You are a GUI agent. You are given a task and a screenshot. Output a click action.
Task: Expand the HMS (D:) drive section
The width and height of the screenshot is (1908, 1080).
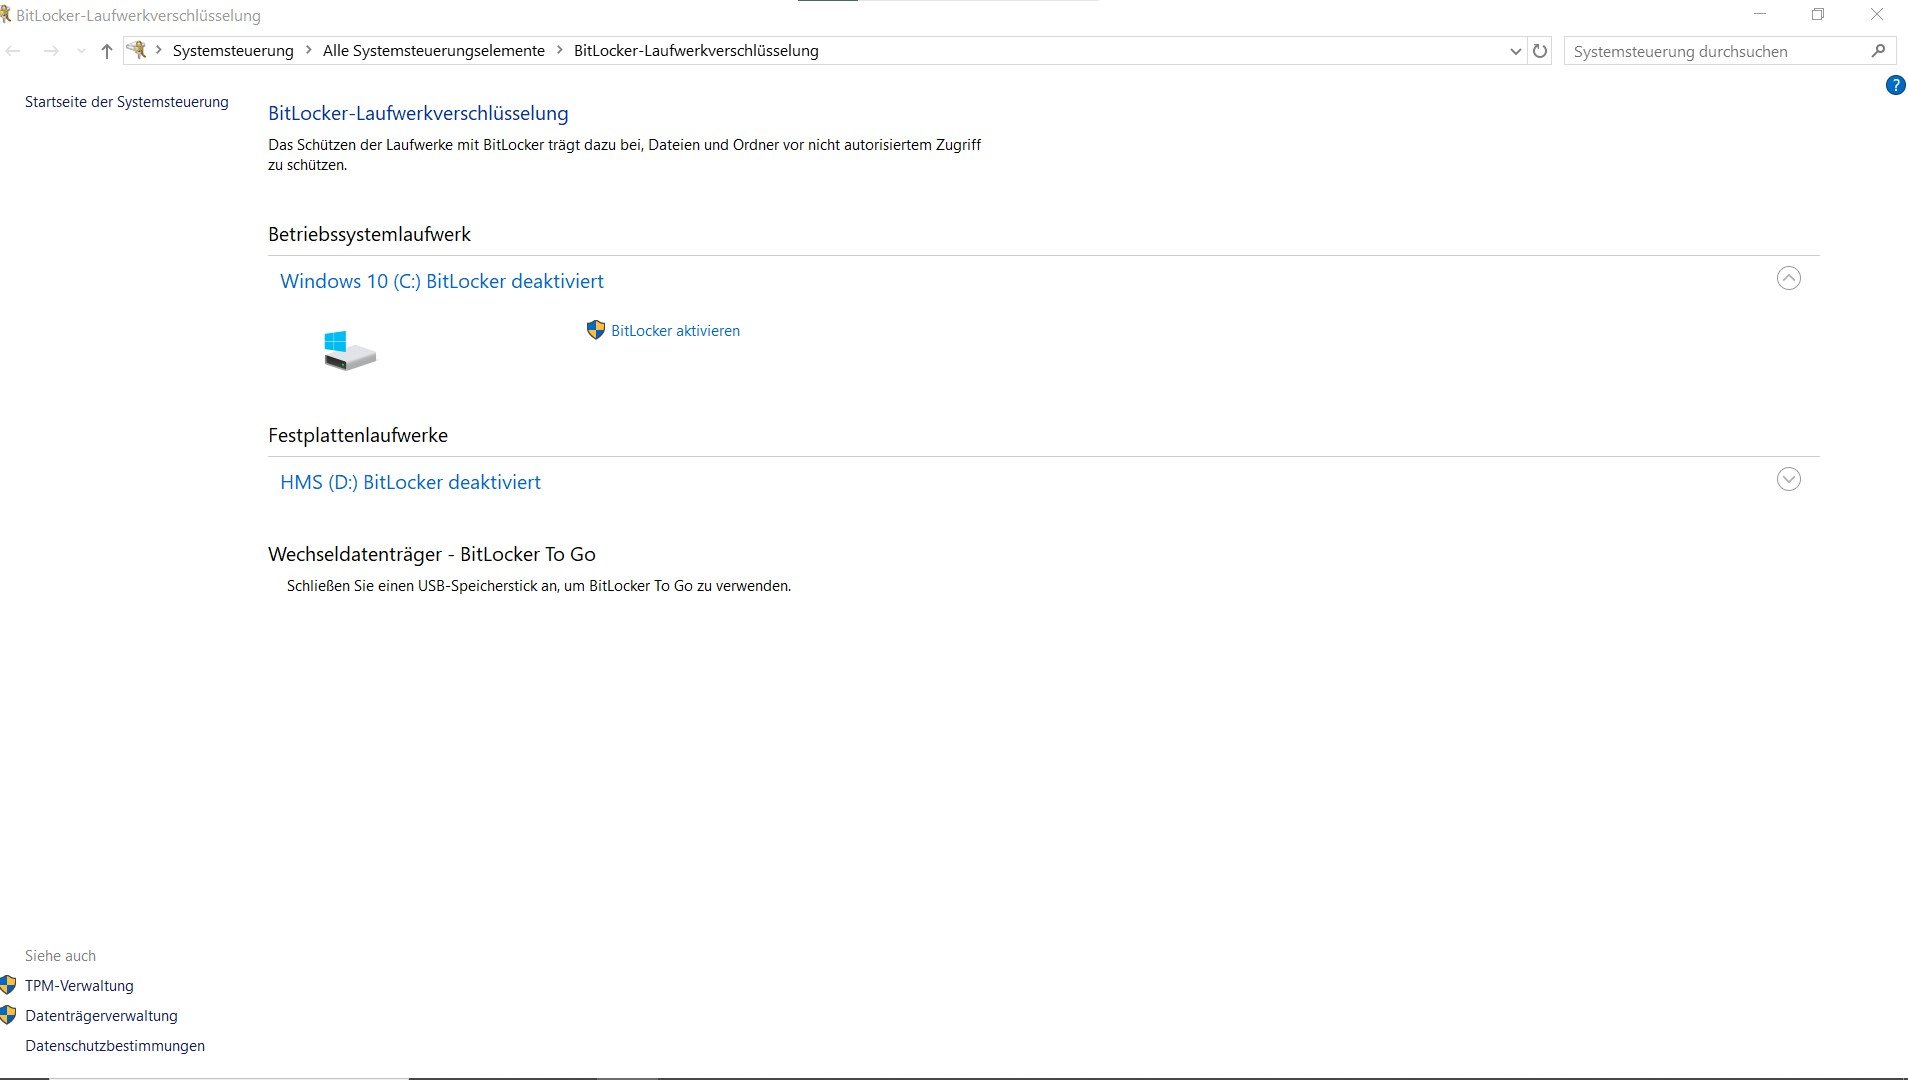pyautogui.click(x=1789, y=479)
